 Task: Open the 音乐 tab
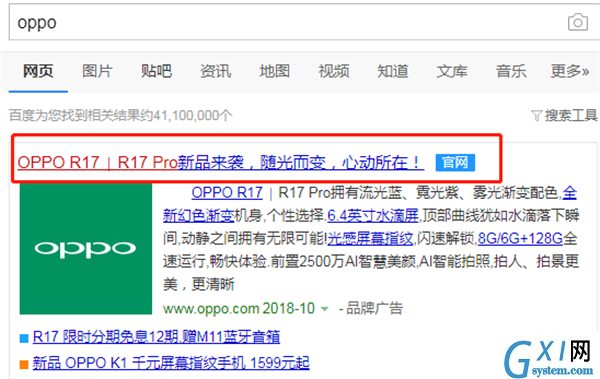click(x=511, y=71)
